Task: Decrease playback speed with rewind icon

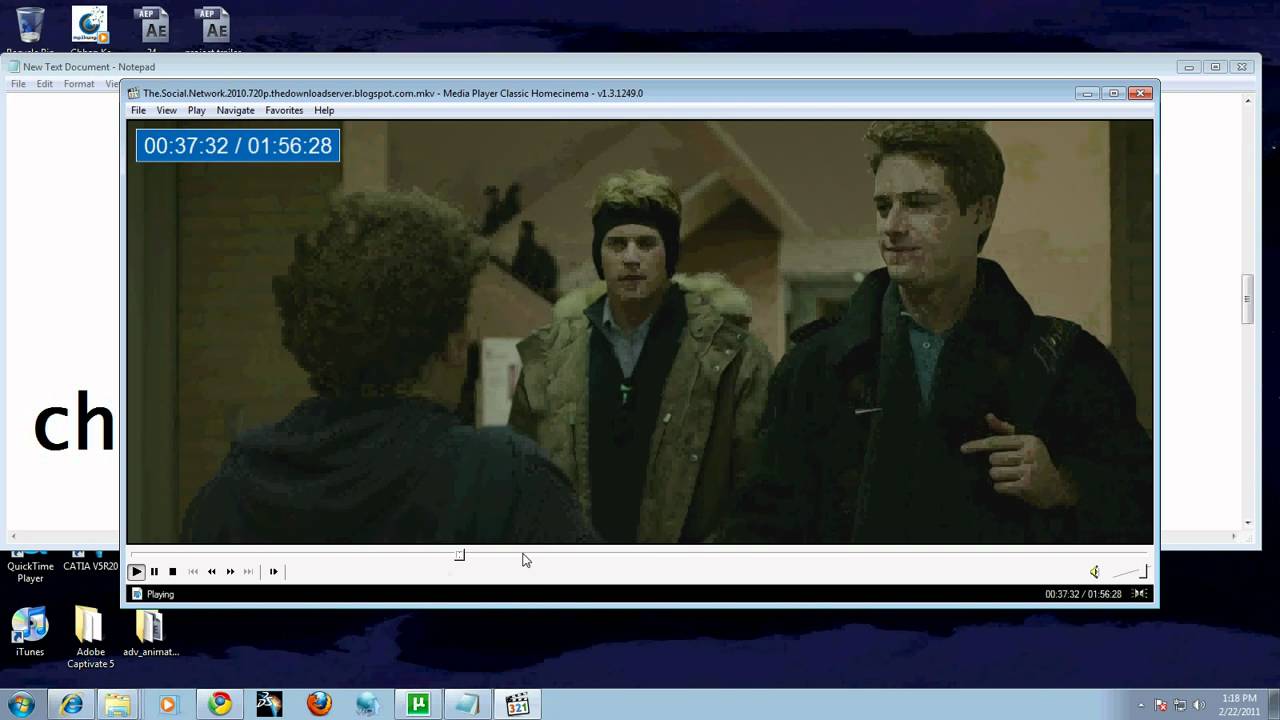Action: [x=211, y=572]
